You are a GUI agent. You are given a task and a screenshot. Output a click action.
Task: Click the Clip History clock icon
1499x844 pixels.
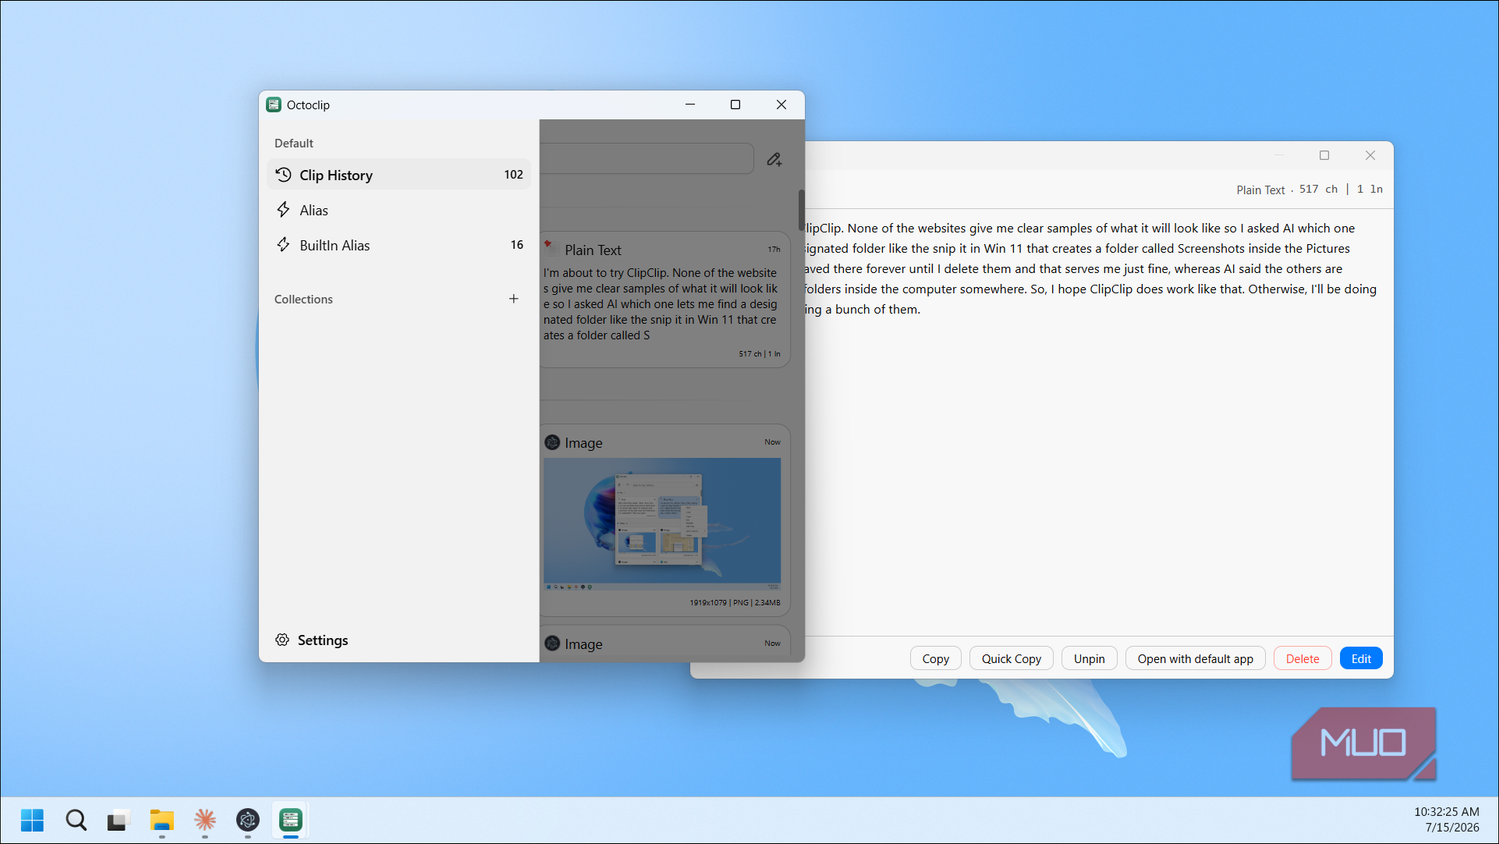[x=283, y=175]
